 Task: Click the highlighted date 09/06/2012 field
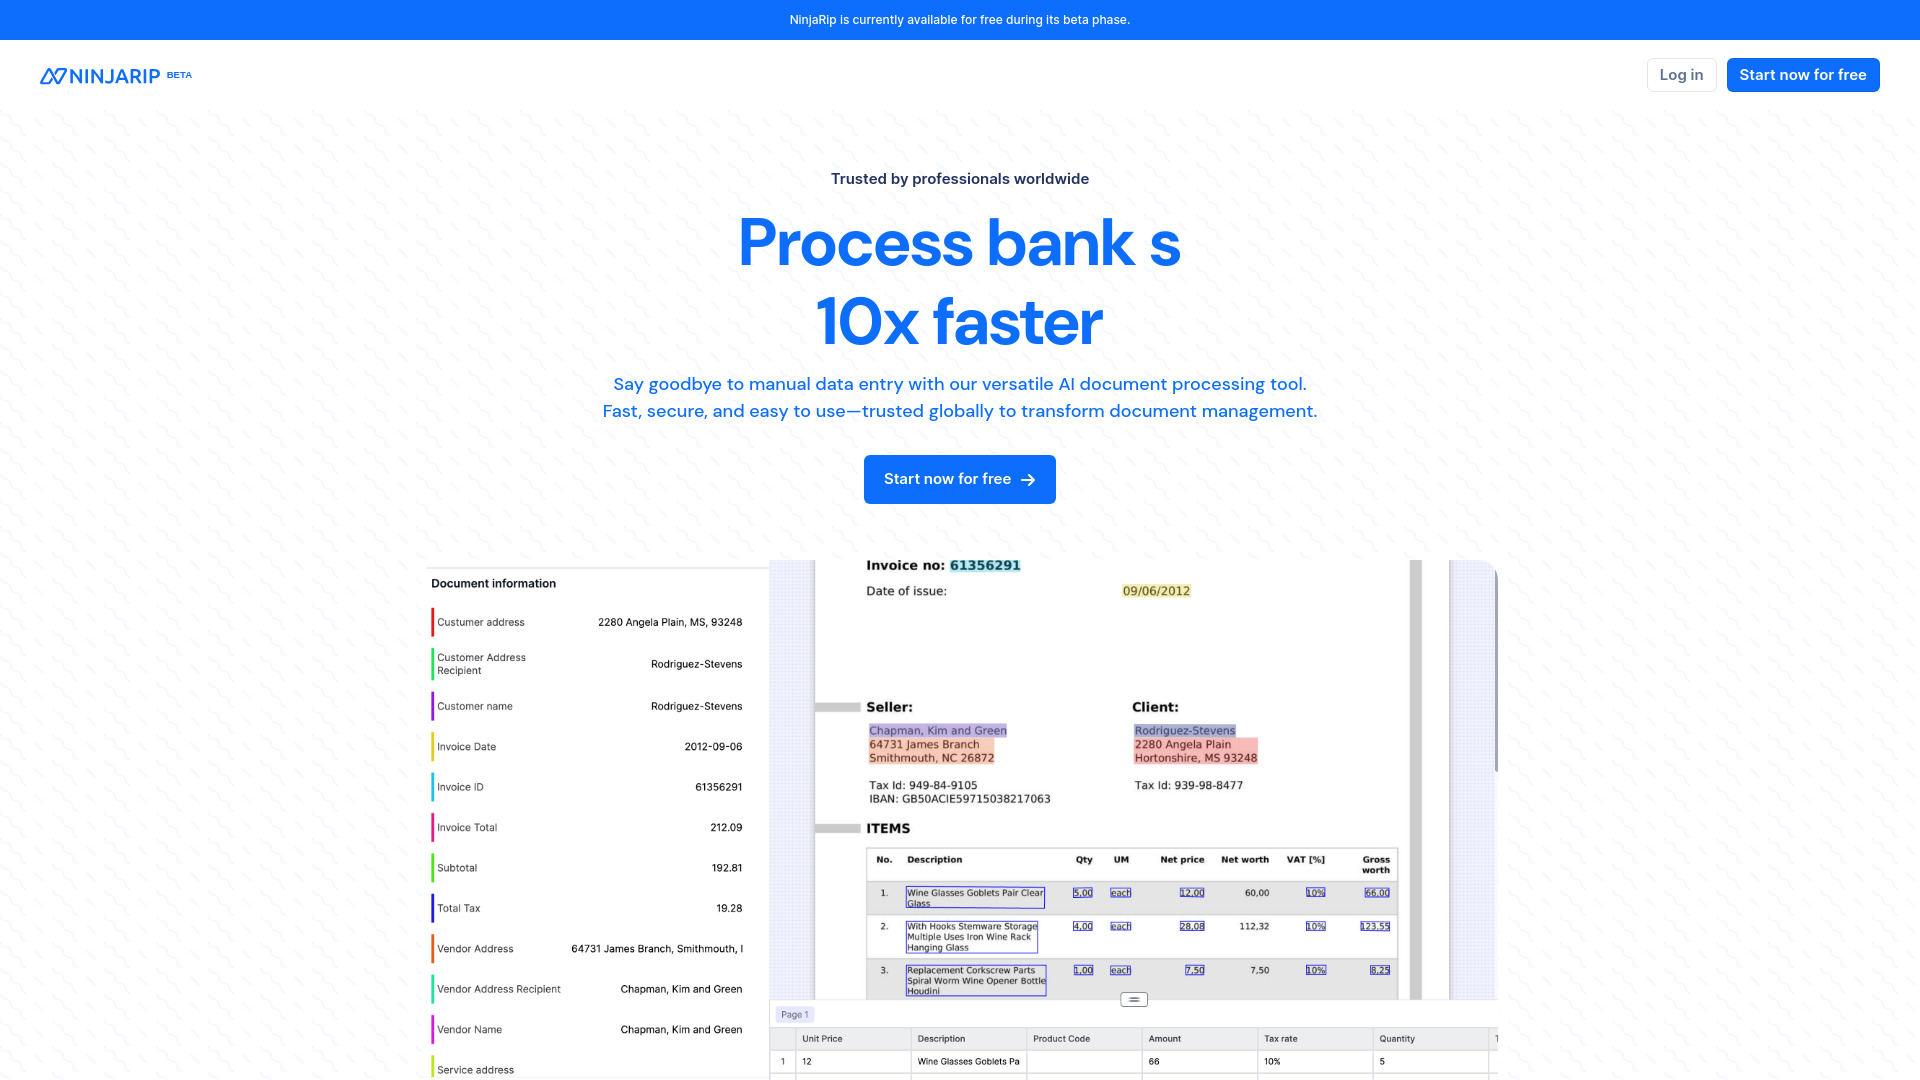pyautogui.click(x=1155, y=591)
